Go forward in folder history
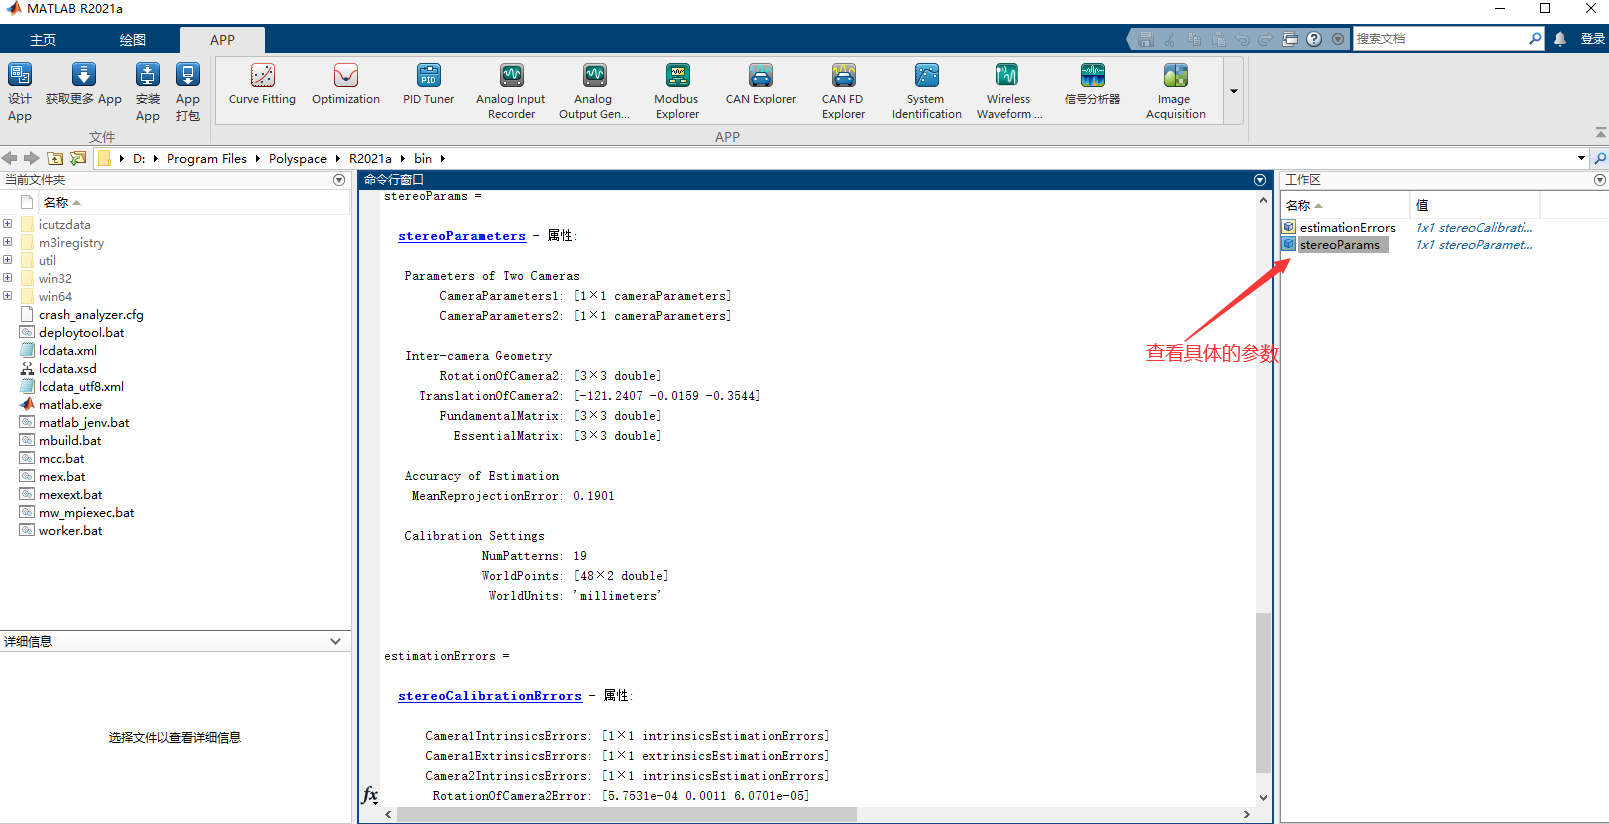 (32, 158)
